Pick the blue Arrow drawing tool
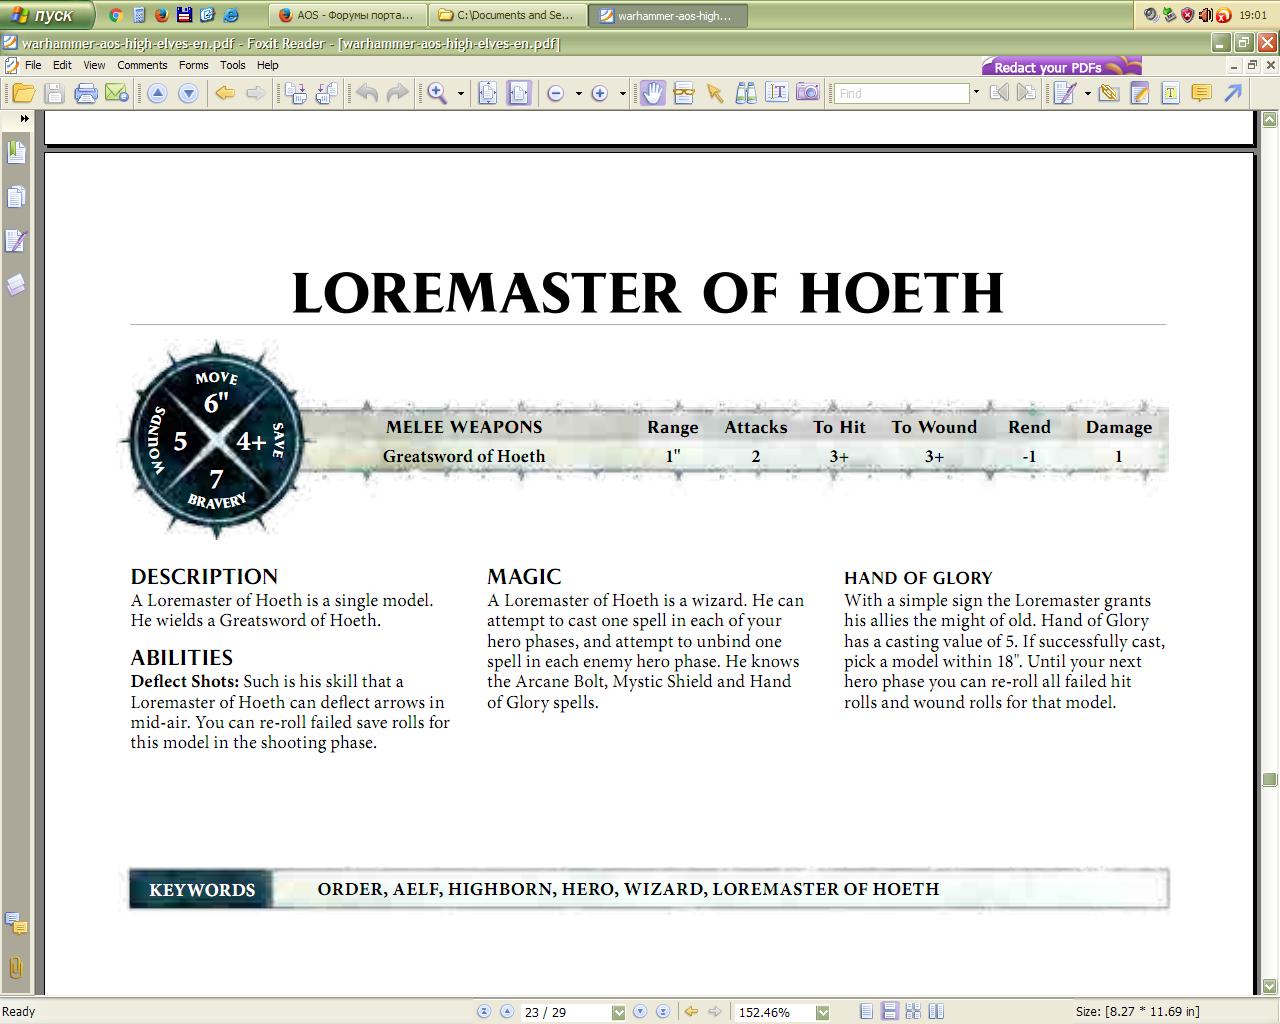Image resolution: width=1280 pixels, height=1024 pixels. [1234, 93]
